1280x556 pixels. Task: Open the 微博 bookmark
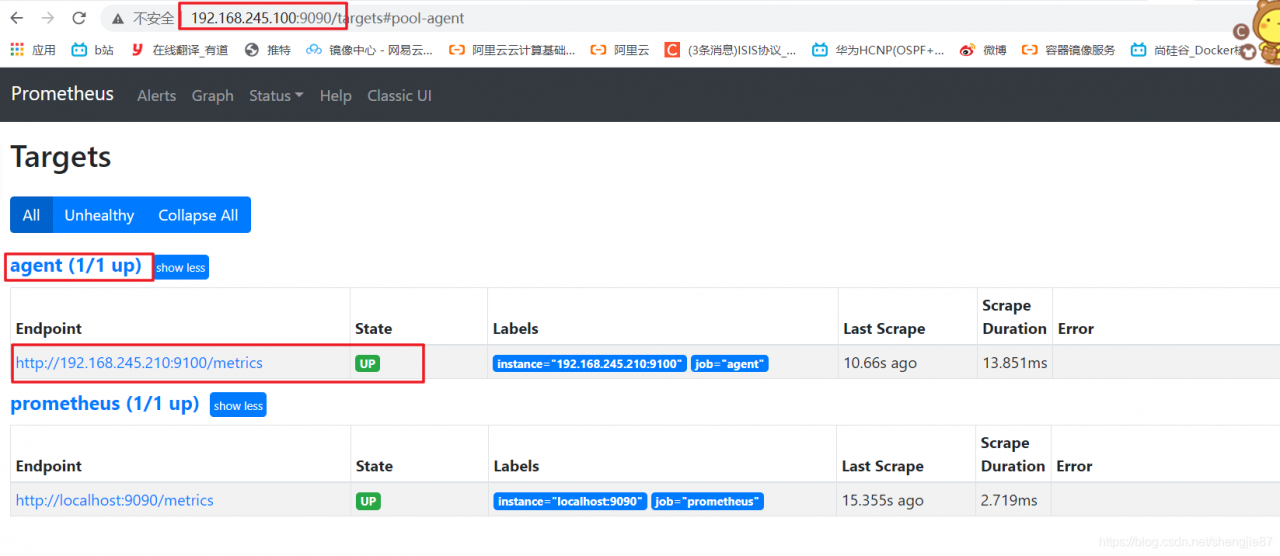click(x=983, y=49)
